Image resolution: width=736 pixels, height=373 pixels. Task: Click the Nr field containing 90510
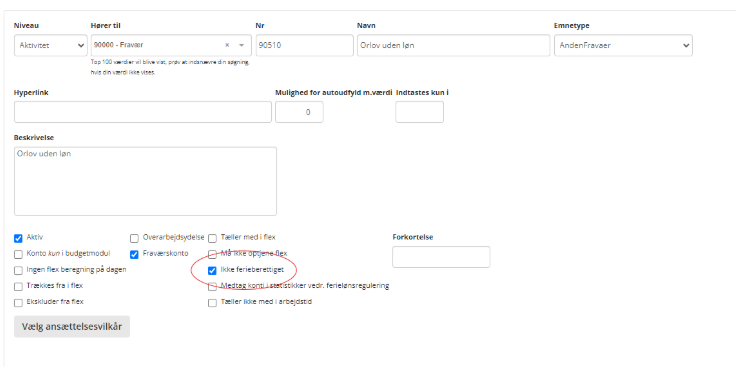pos(304,46)
